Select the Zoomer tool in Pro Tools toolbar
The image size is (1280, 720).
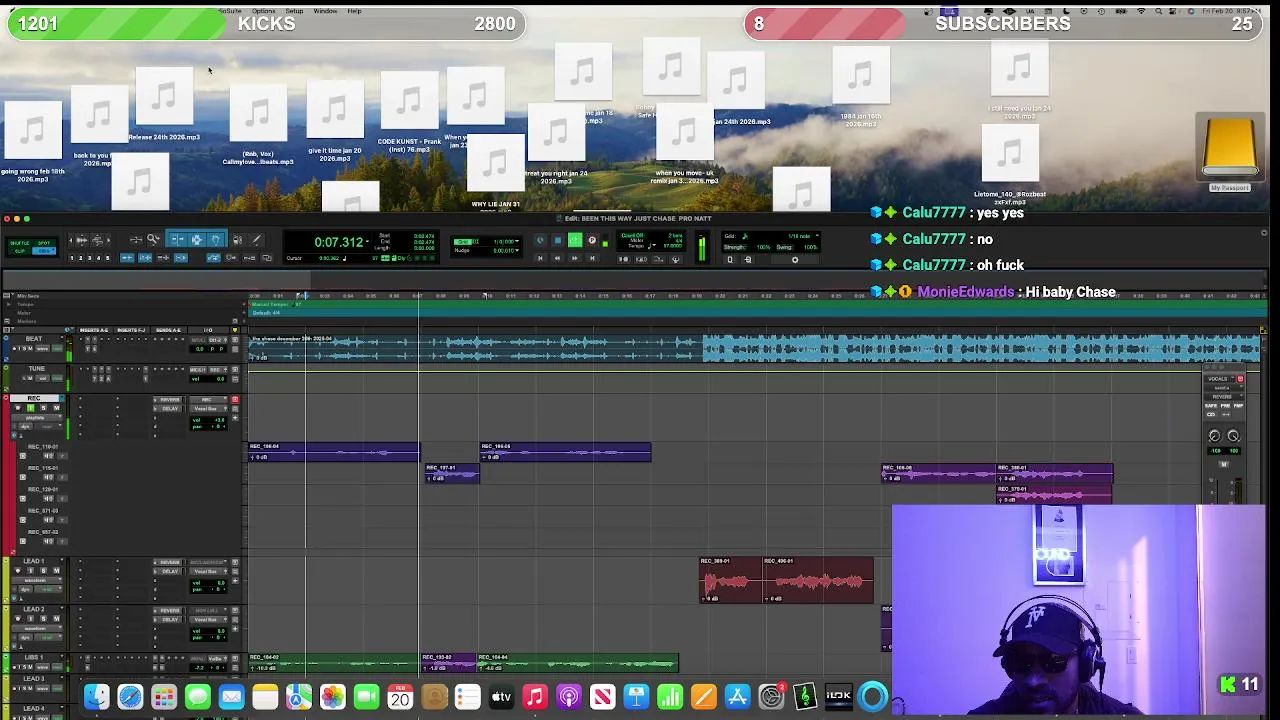click(152, 239)
